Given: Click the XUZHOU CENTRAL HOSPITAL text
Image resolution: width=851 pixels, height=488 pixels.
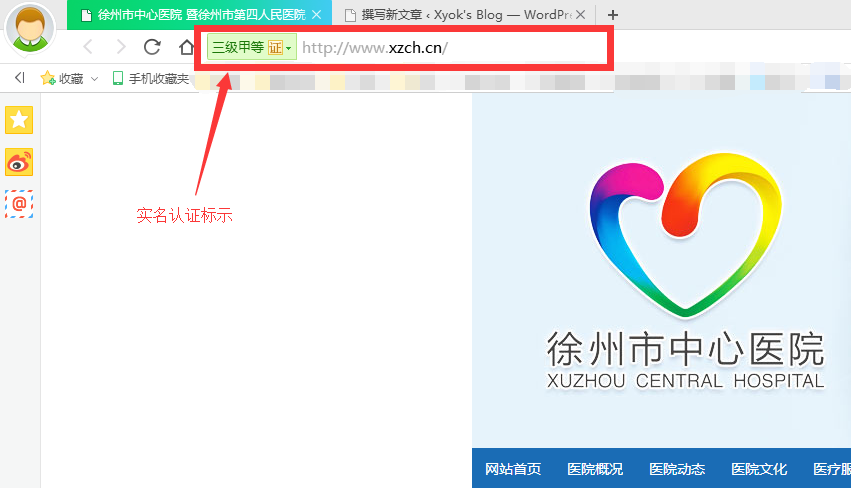Looking at the screenshot, I should 685,381.
